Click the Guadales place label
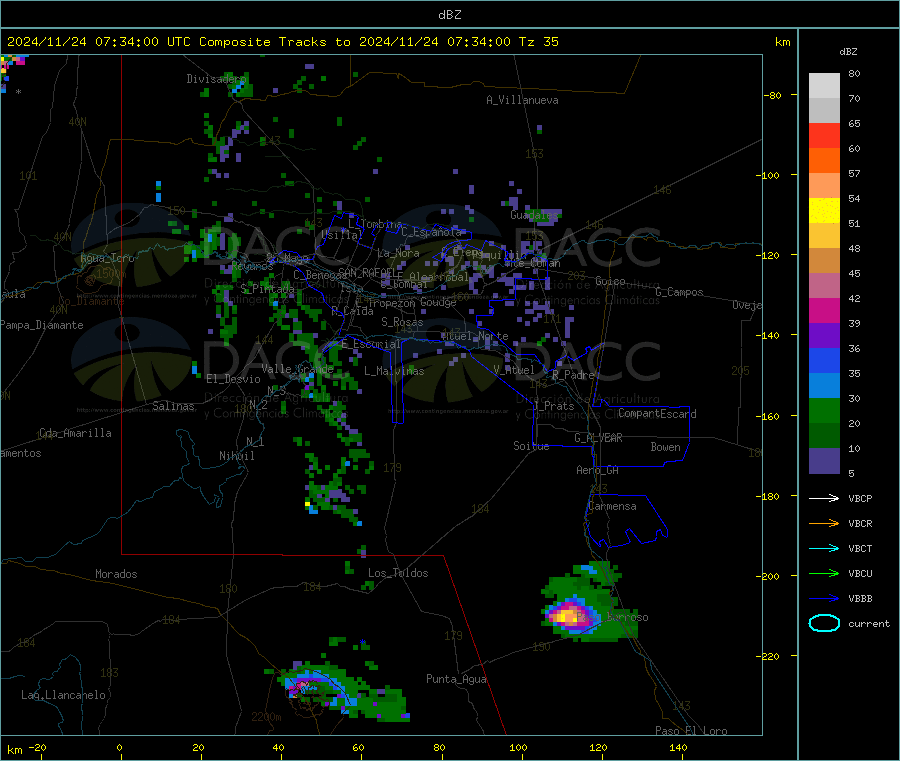This screenshot has height=761, width=900. tap(534, 215)
